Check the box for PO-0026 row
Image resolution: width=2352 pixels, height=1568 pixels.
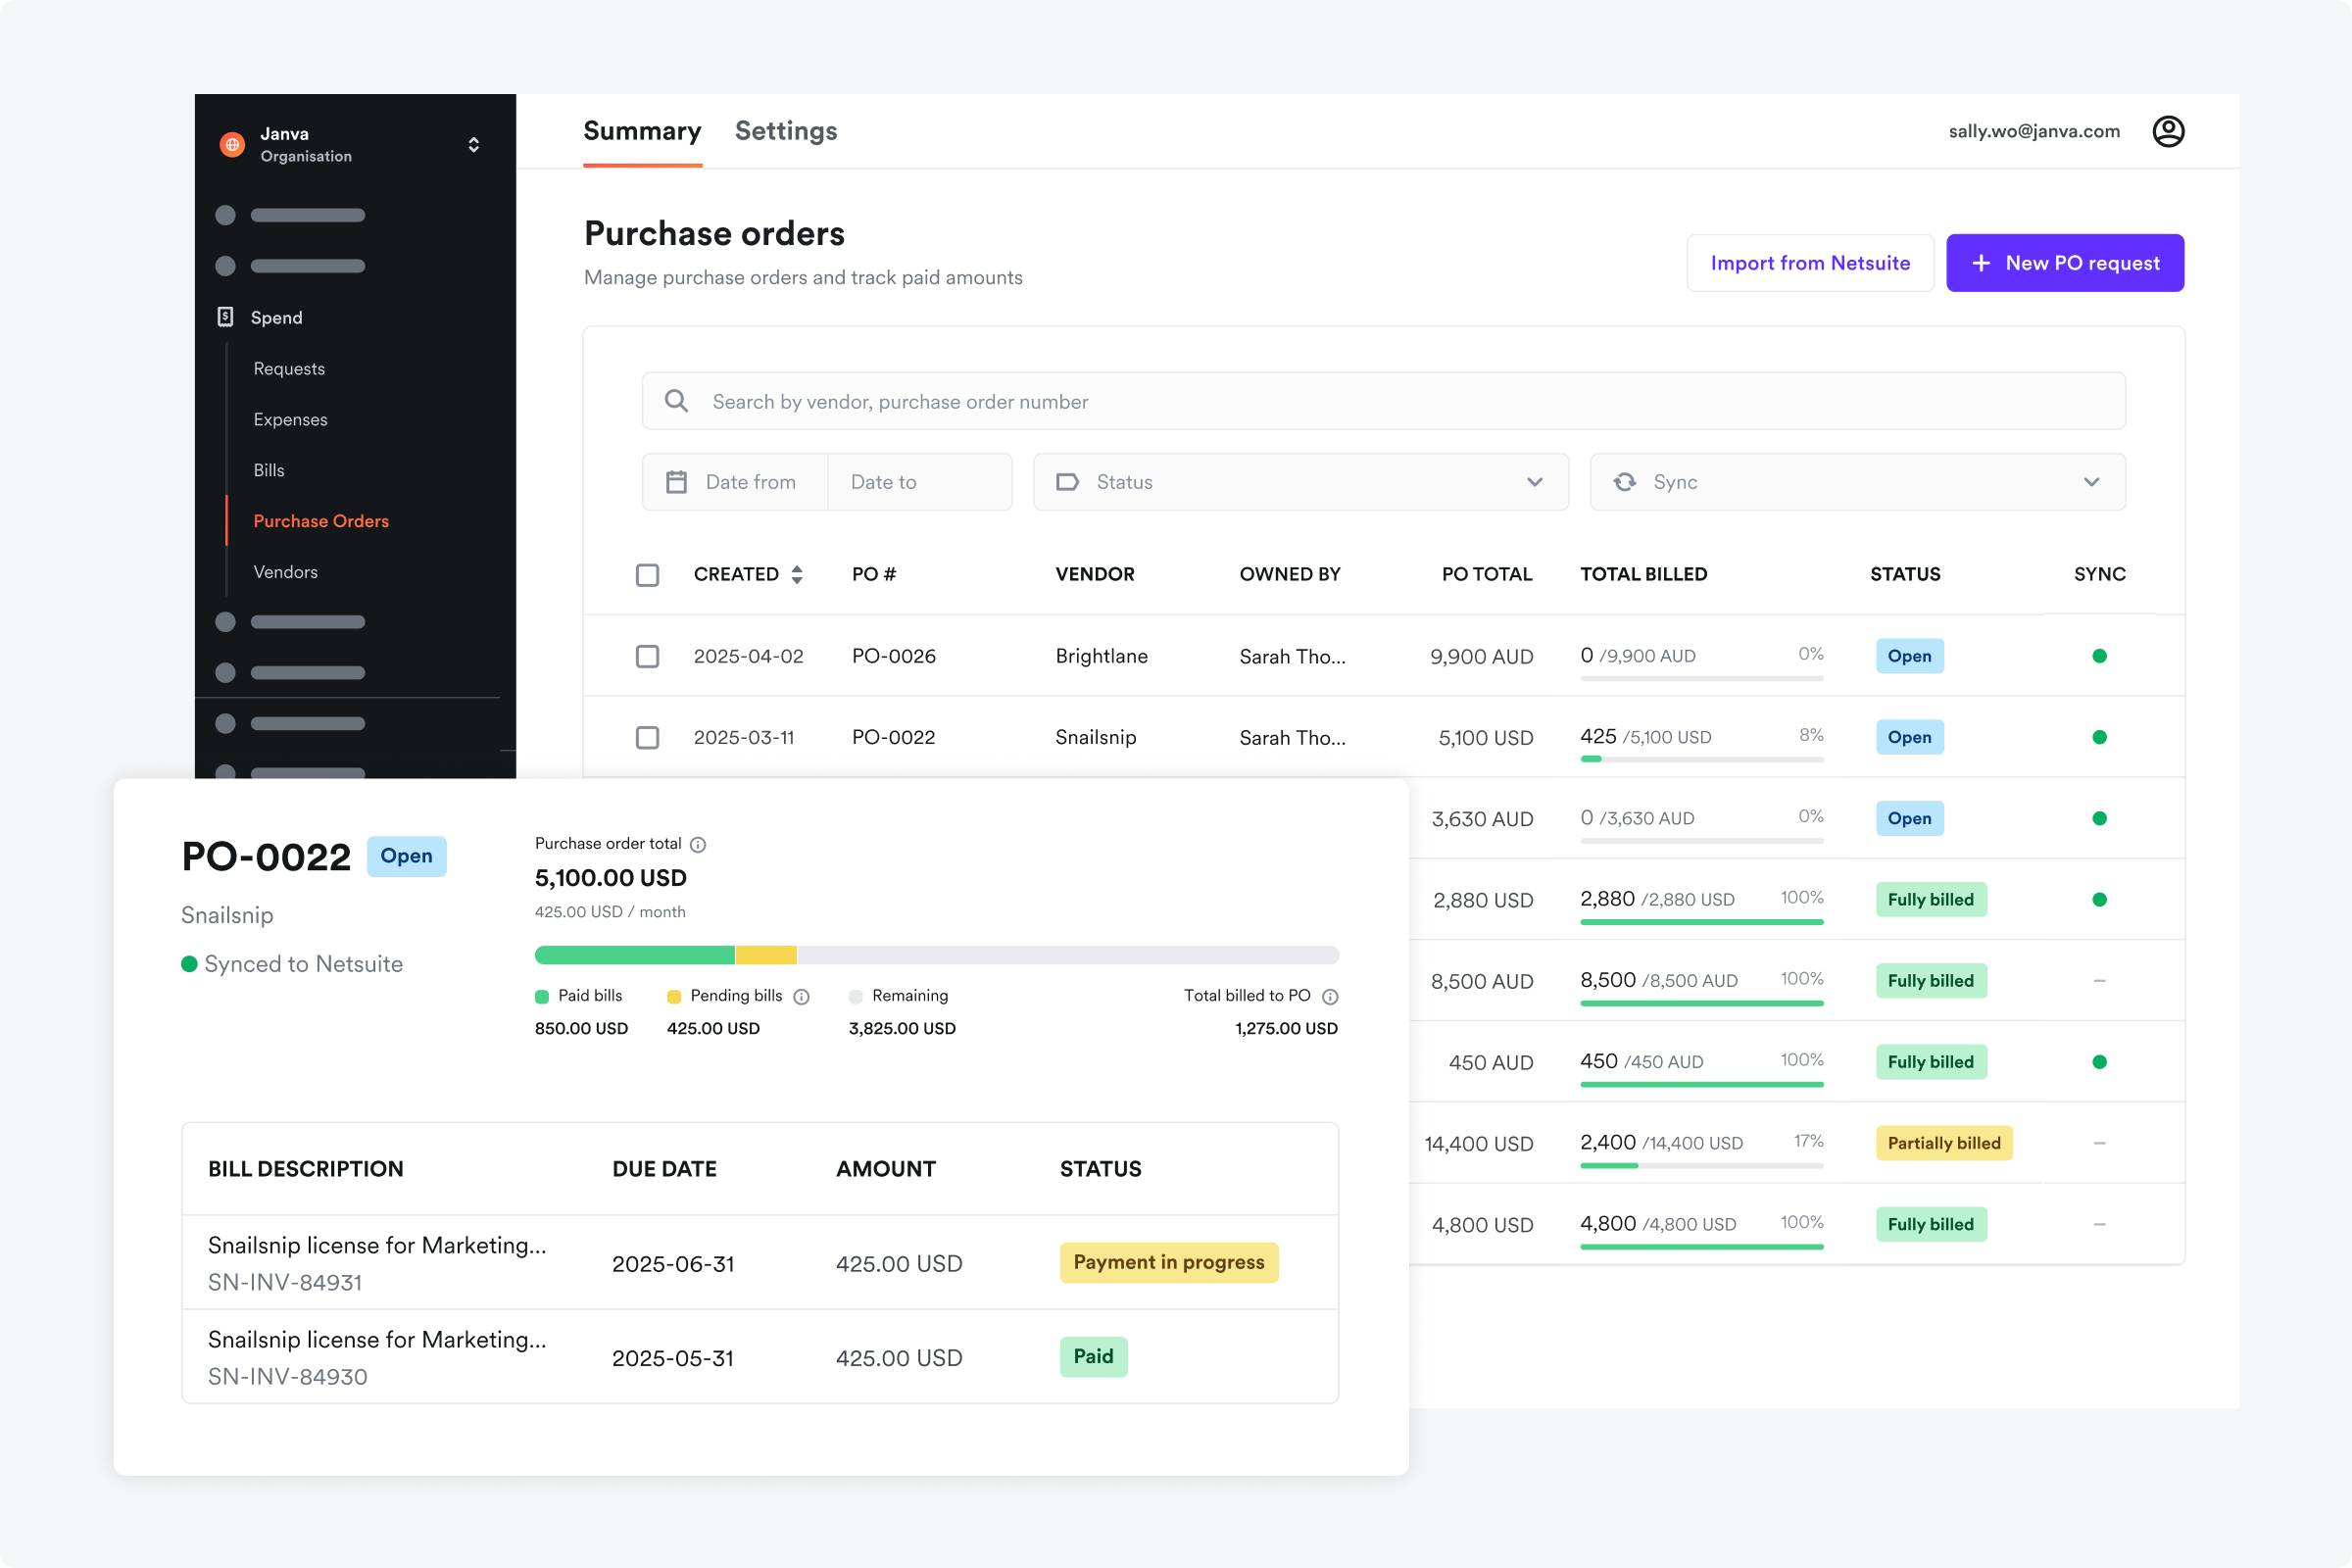tap(647, 656)
